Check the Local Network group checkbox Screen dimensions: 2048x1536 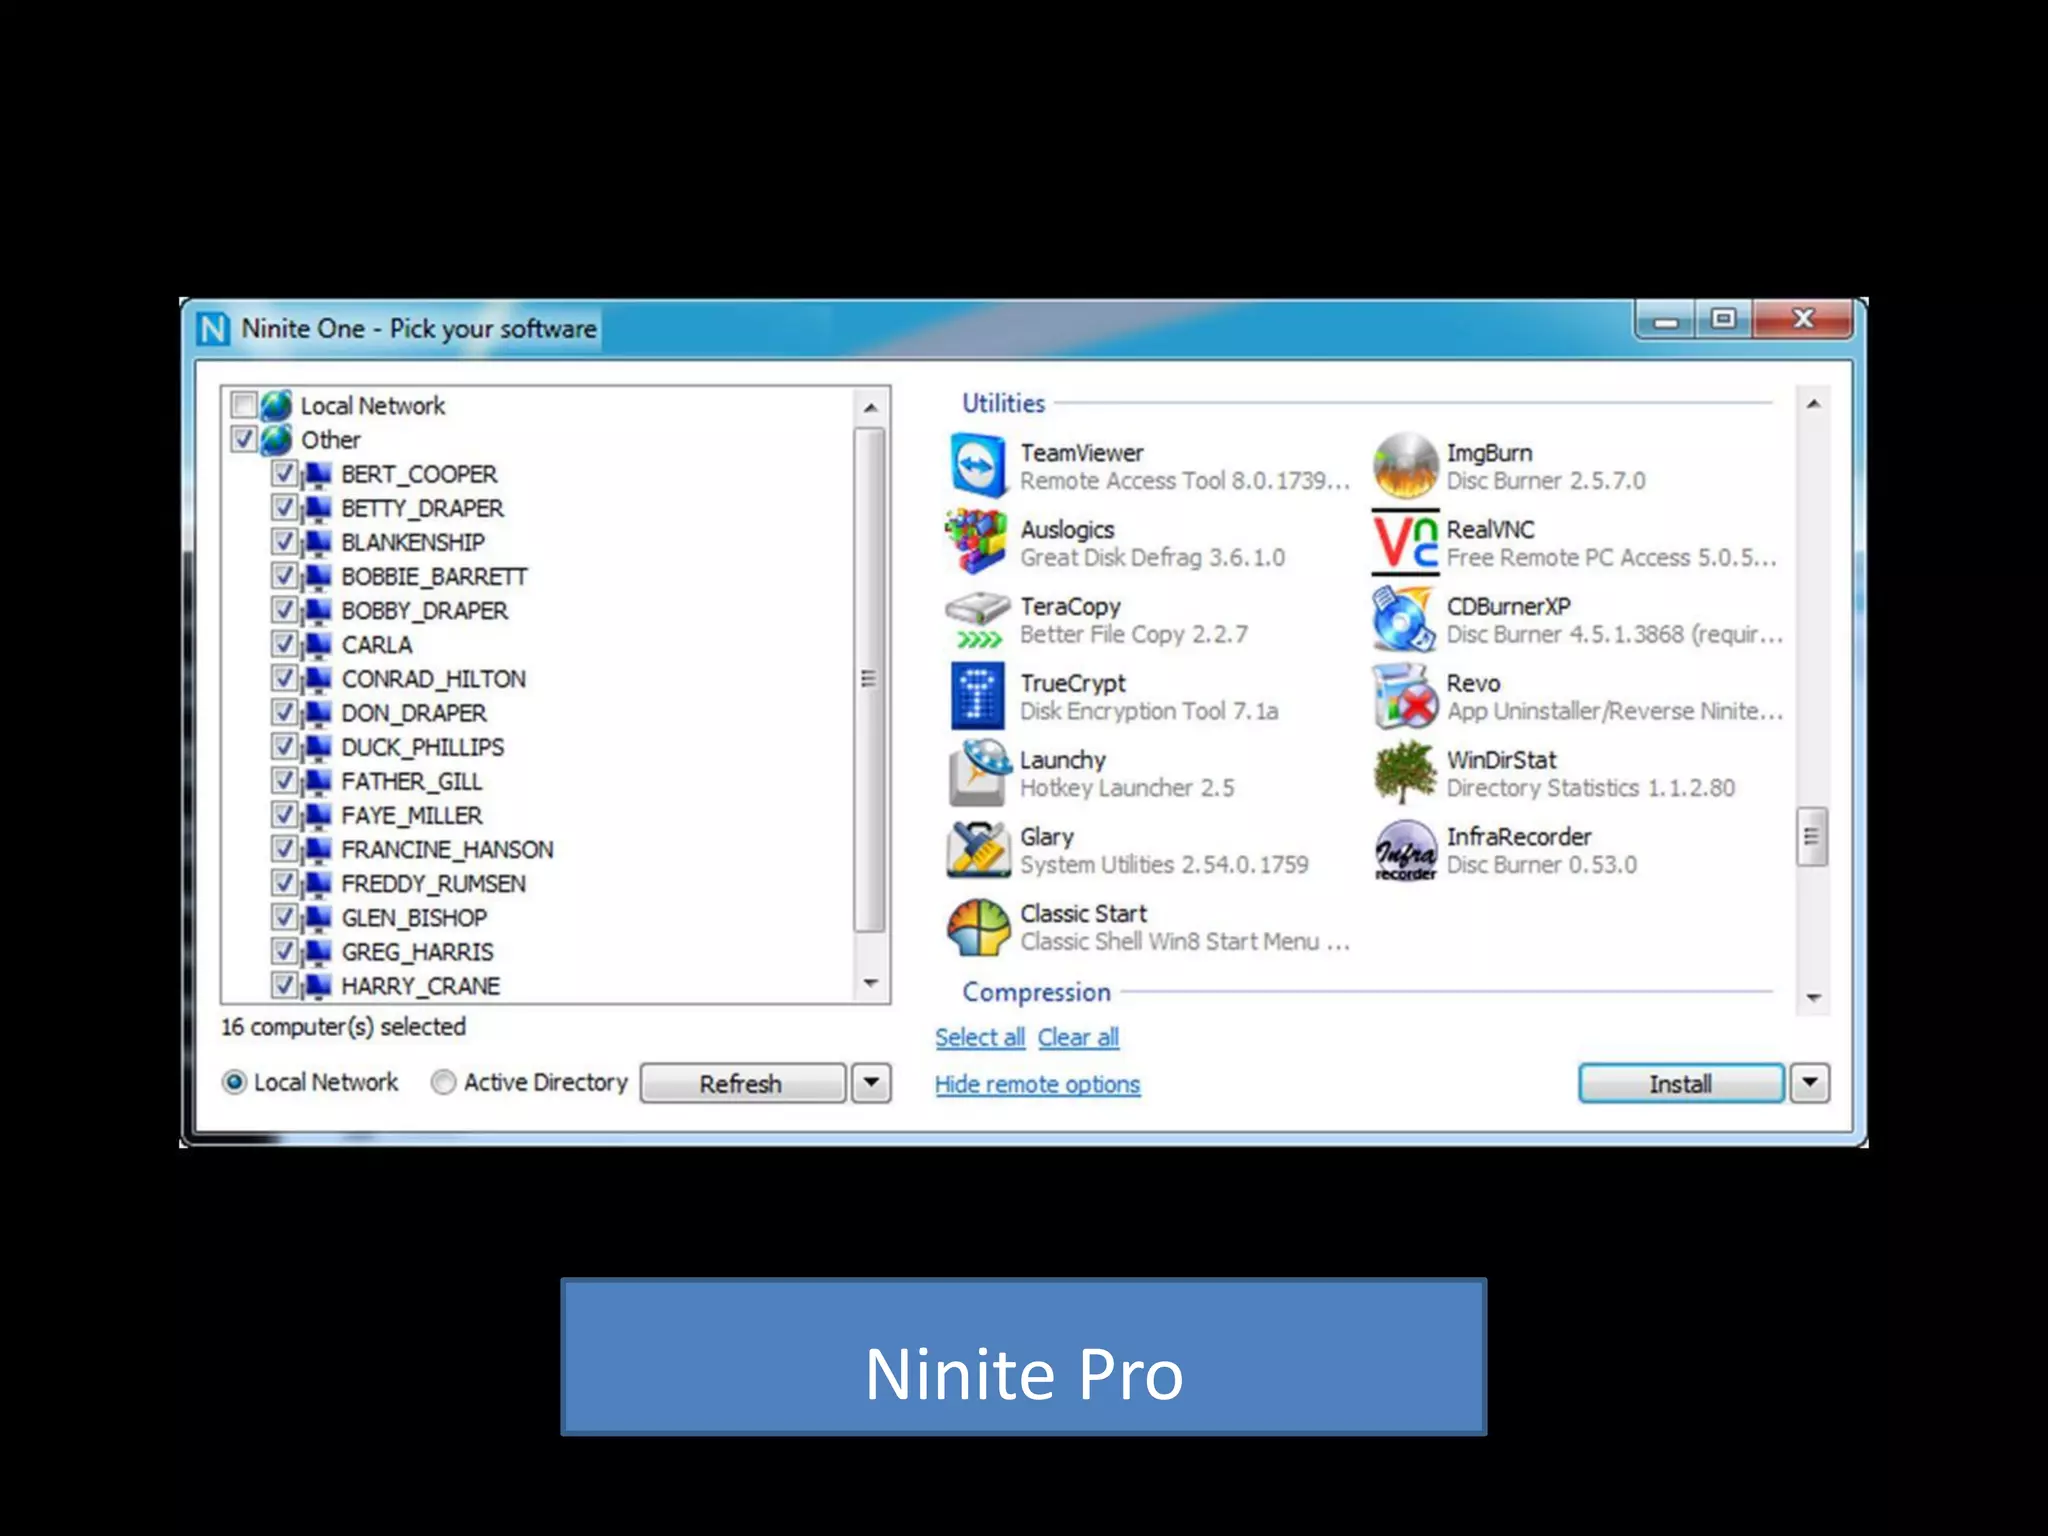click(243, 404)
